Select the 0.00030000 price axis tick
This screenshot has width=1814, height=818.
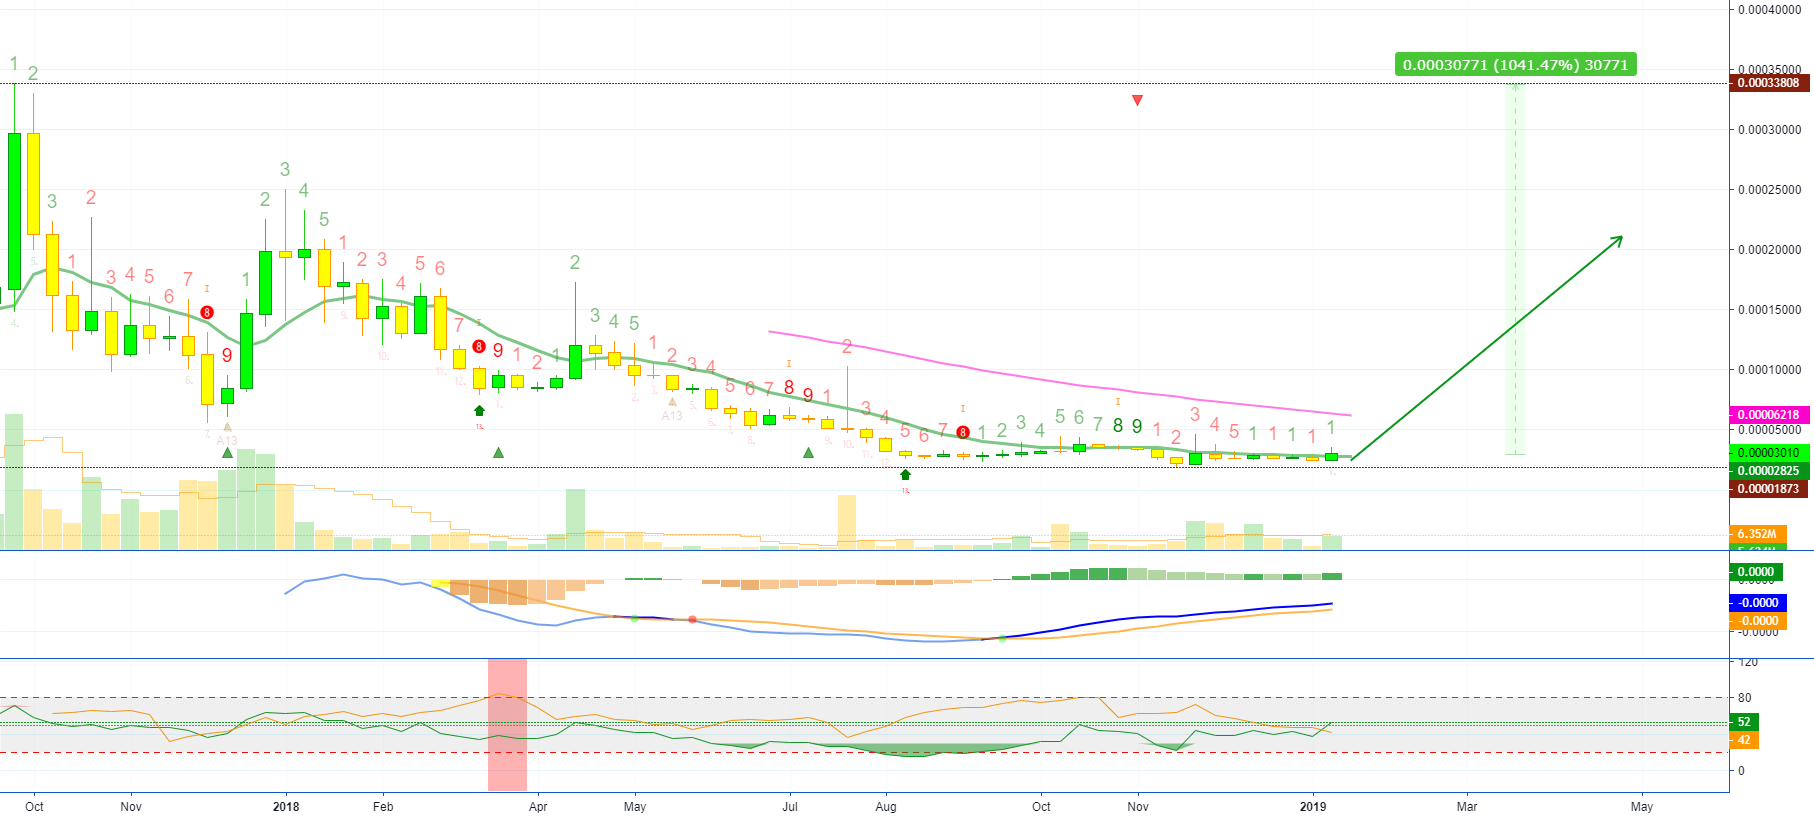point(1769,130)
